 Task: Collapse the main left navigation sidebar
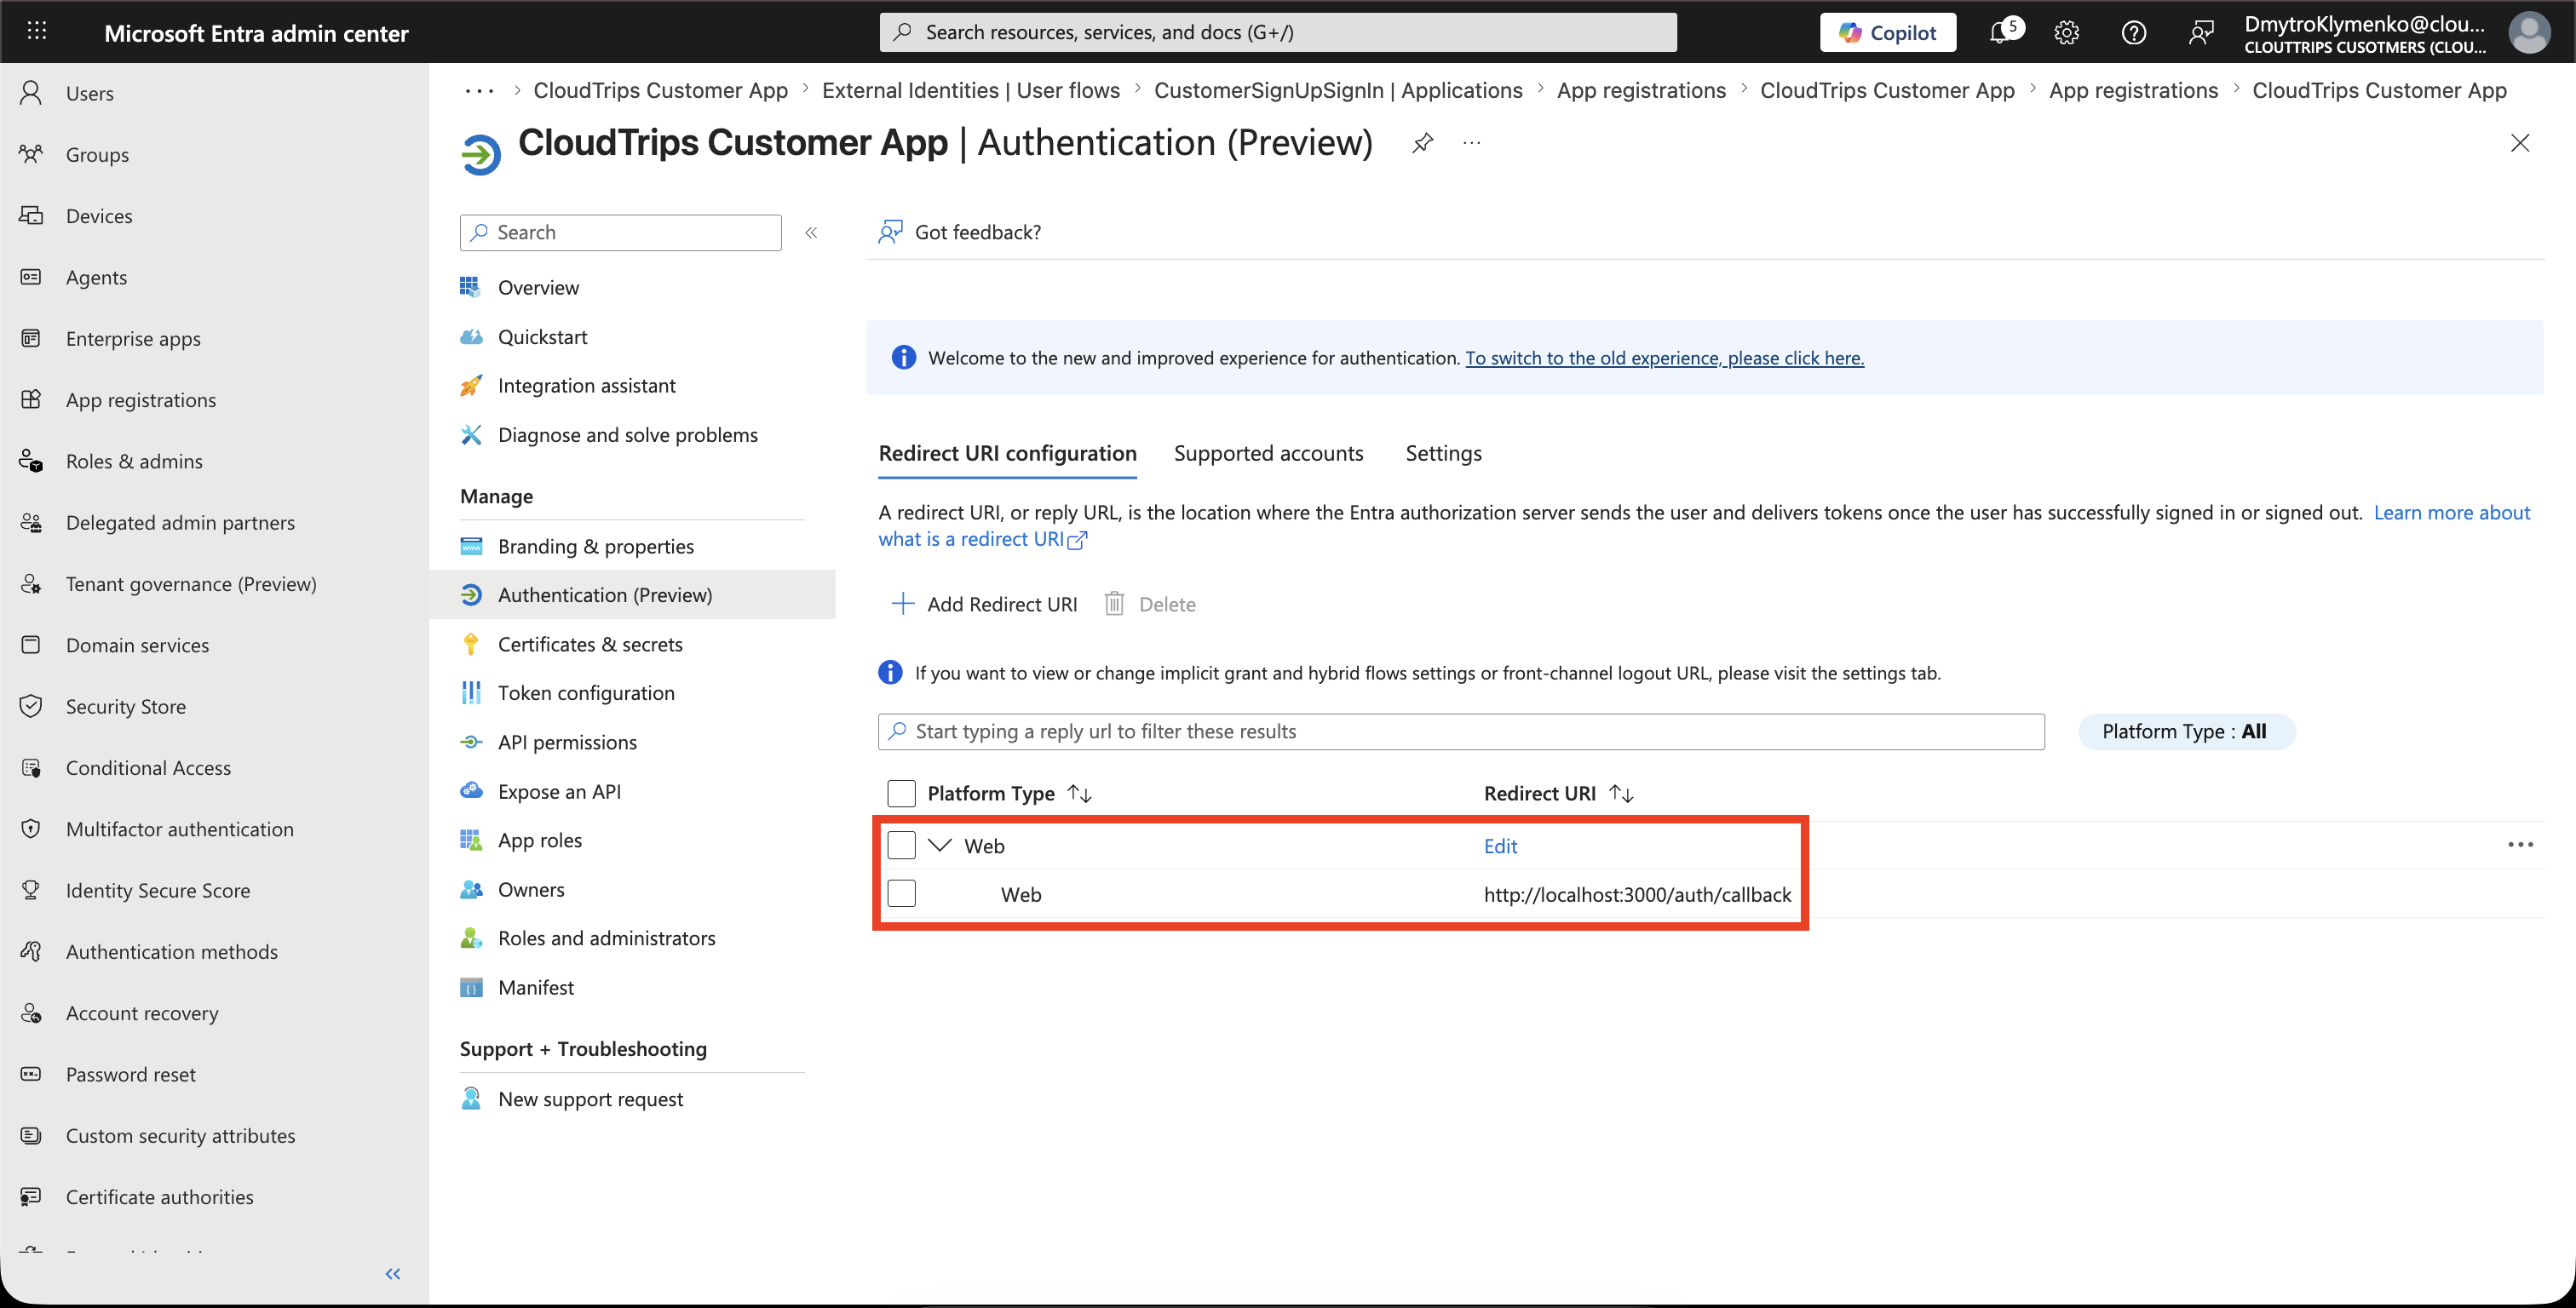click(393, 1273)
